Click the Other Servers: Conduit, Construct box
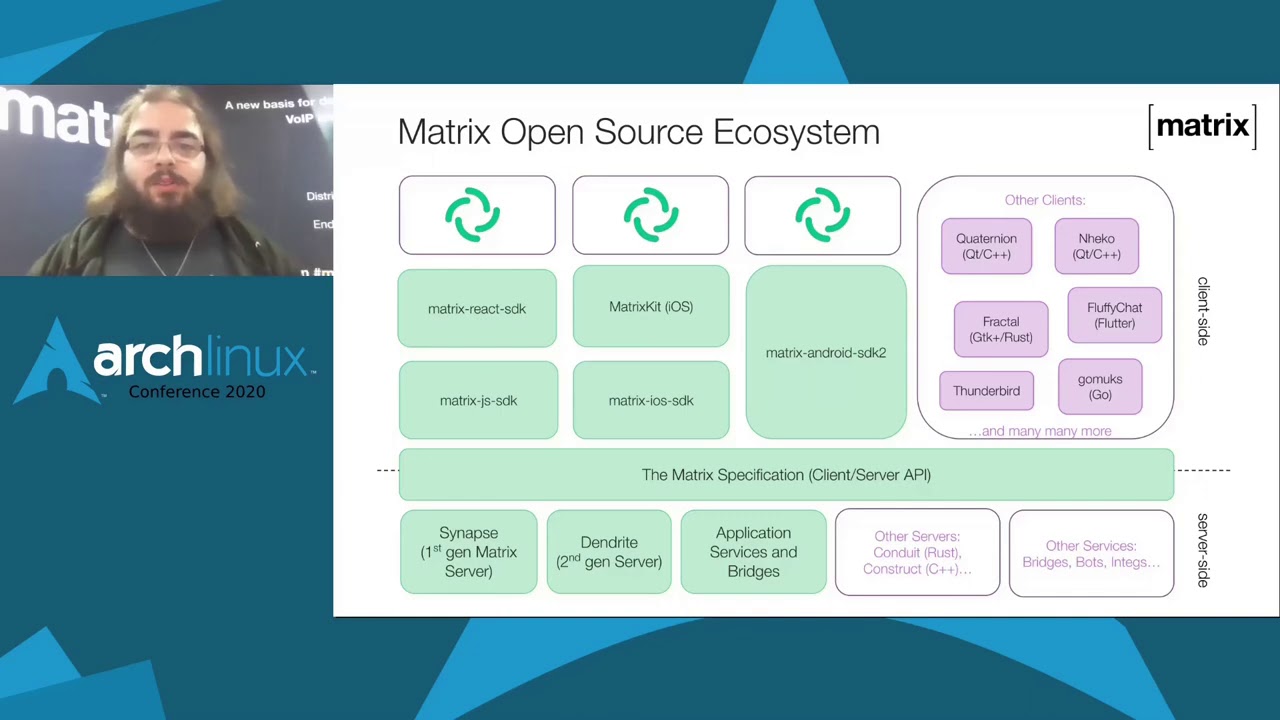 [917, 552]
